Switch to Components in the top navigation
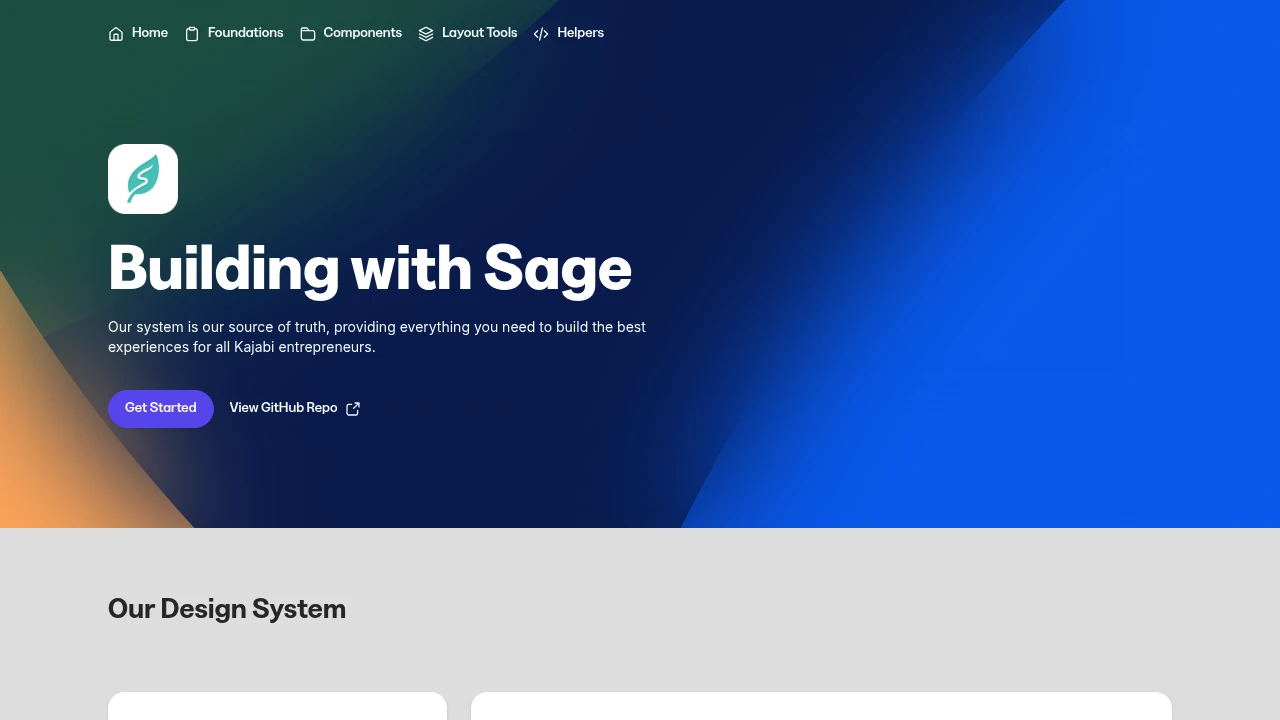The width and height of the screenshot is (1280, 720). [362, 33]
